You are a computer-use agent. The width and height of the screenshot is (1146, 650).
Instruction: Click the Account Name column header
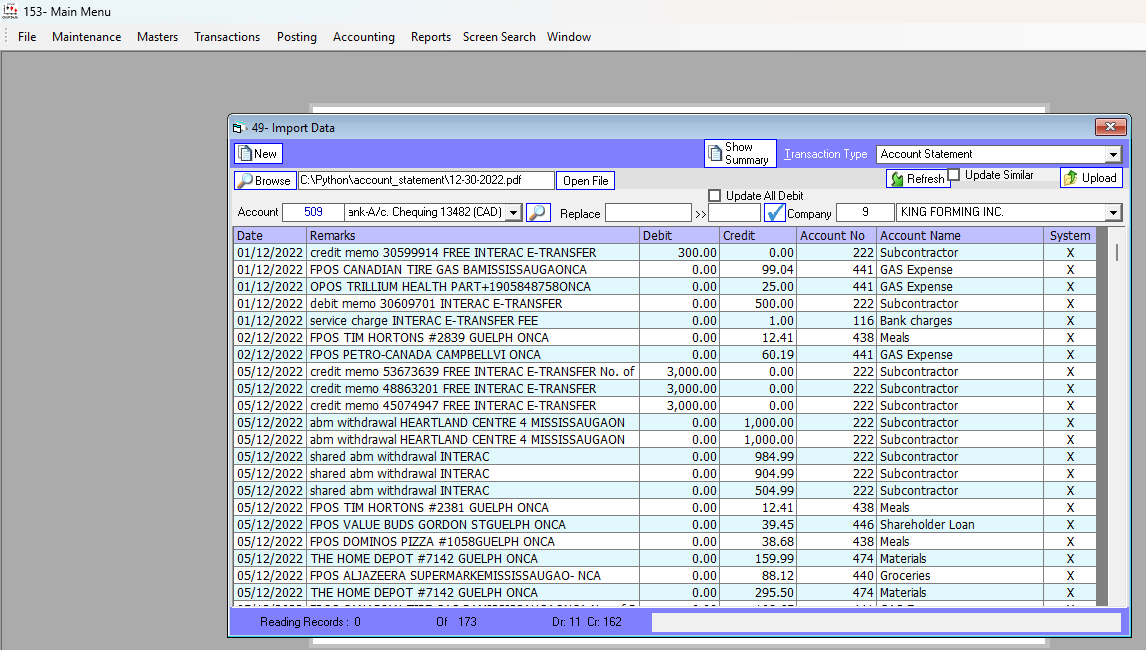pos(960,235)
